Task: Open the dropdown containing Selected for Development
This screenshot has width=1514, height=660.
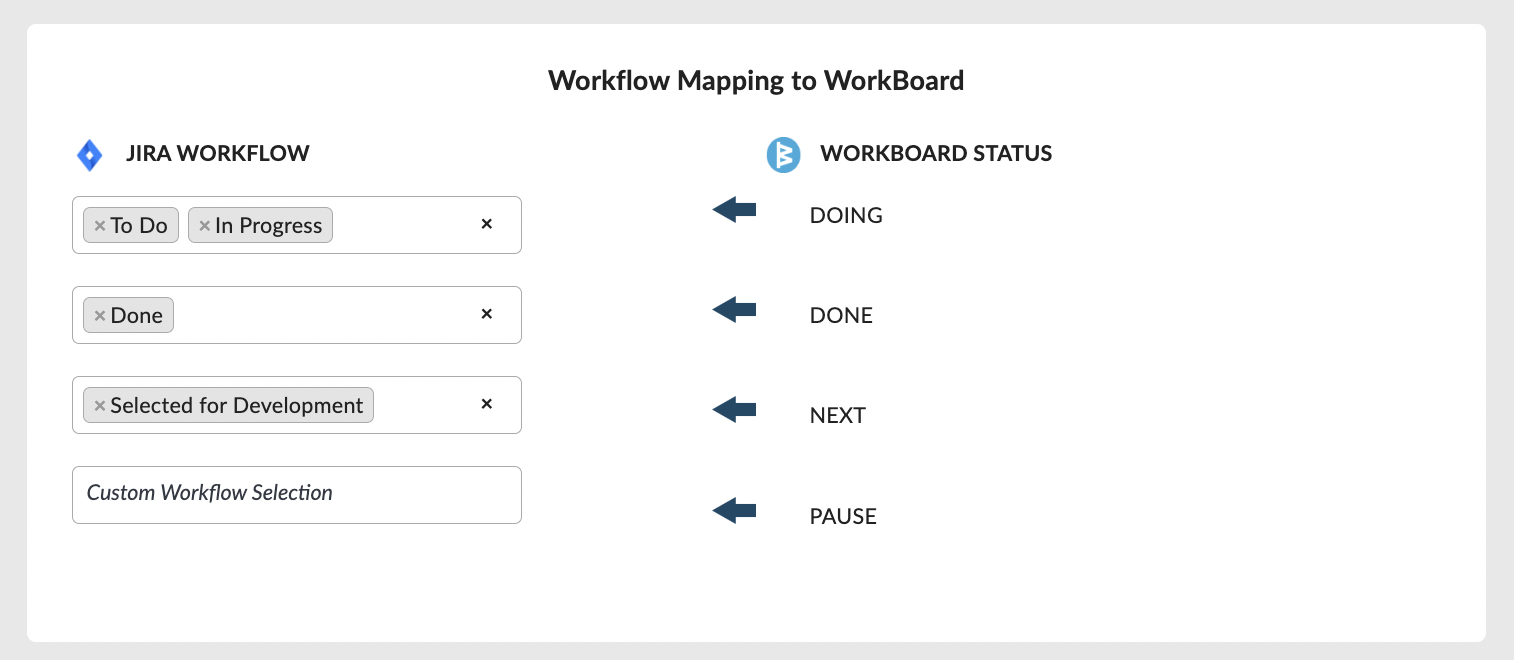Action: click(x=297, y=405)
